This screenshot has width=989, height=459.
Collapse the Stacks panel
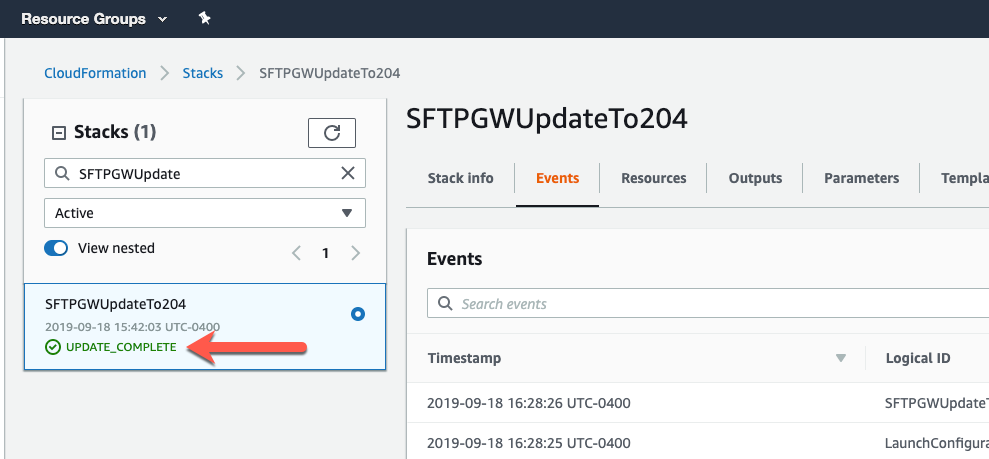pyautogui.click(x=58, y=132)
